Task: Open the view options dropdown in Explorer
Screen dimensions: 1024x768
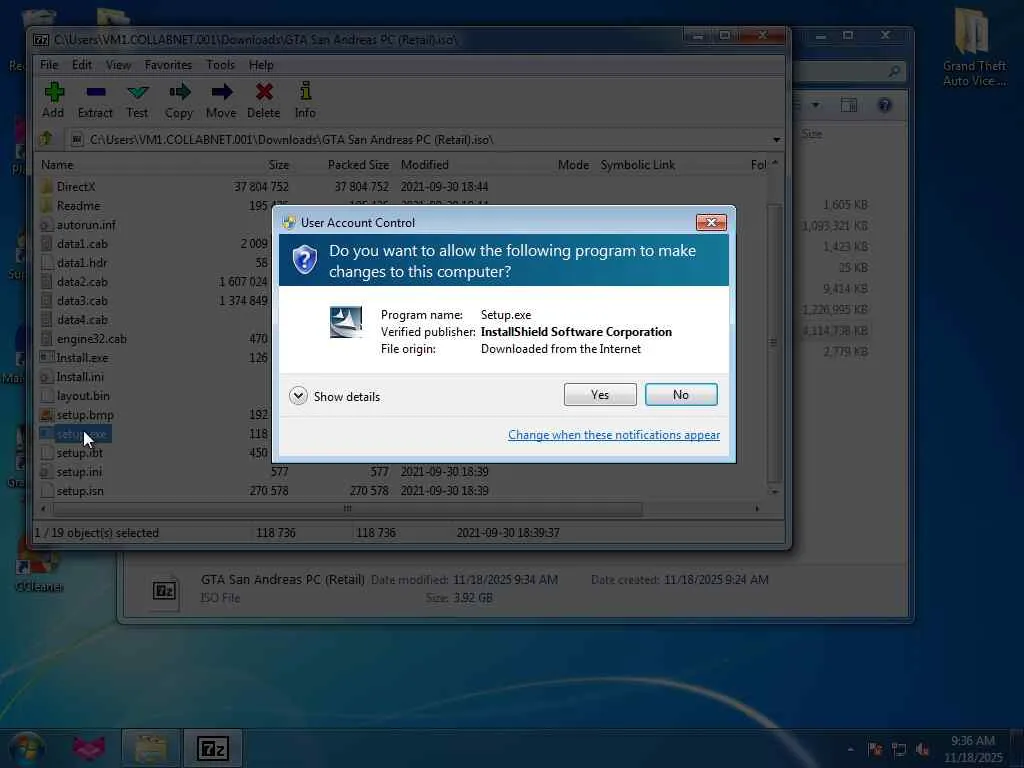Action: [x=816, y=105]
